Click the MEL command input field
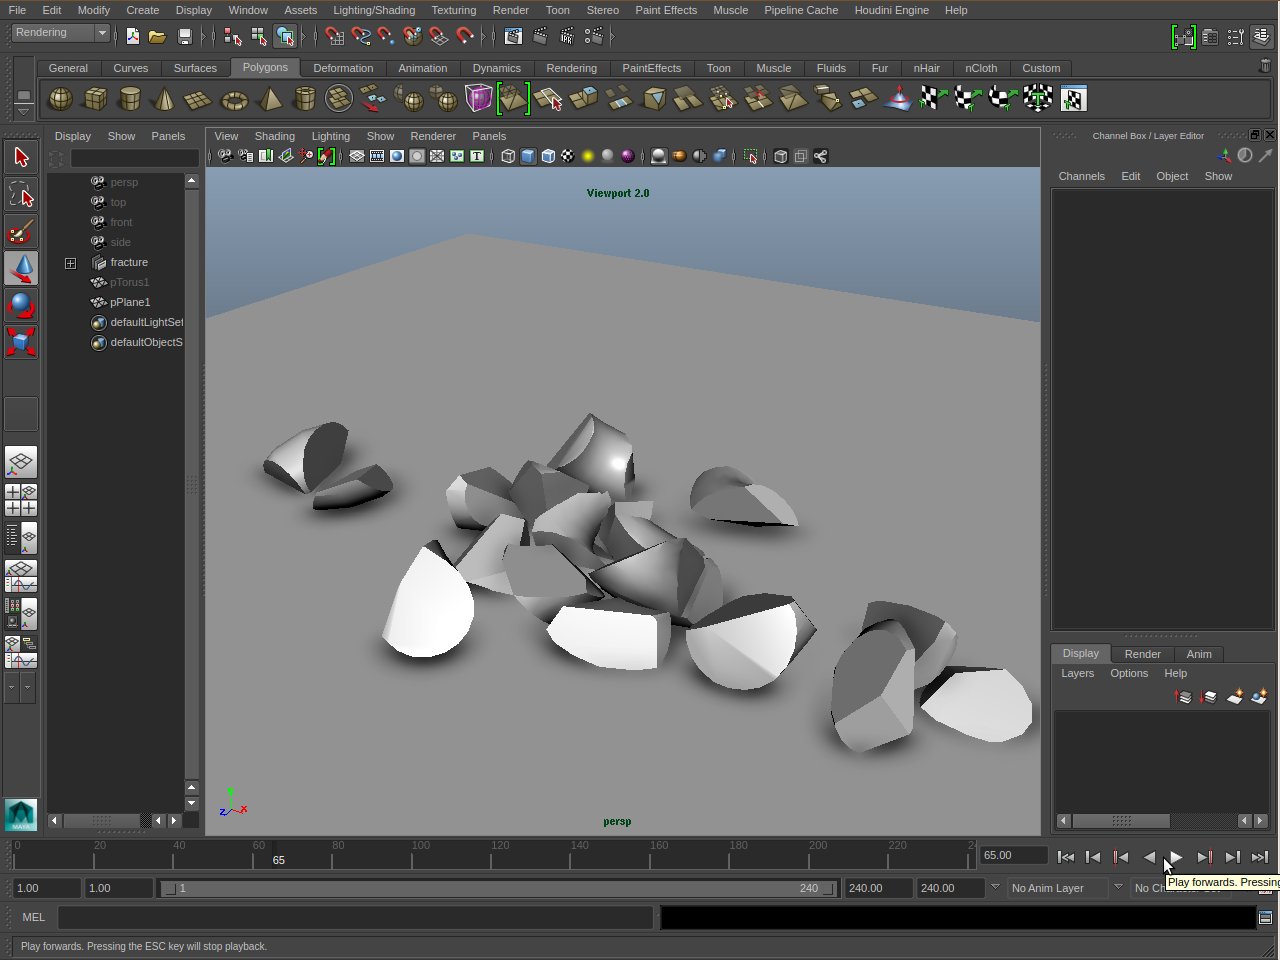The width and height of the screenshot is (1280, 960). point(355,917)
